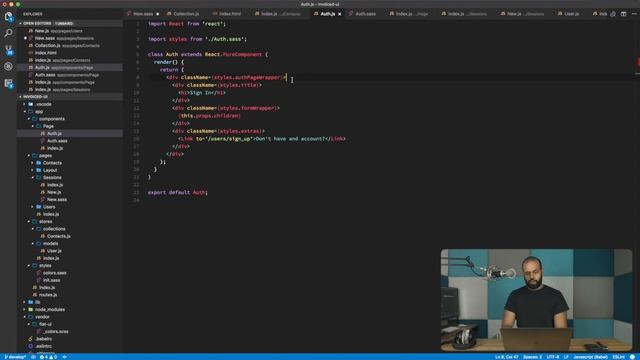Open Contacts.js under collections folder
The height and width of the screenshot is (360, 640).
(x=70, y=236)
